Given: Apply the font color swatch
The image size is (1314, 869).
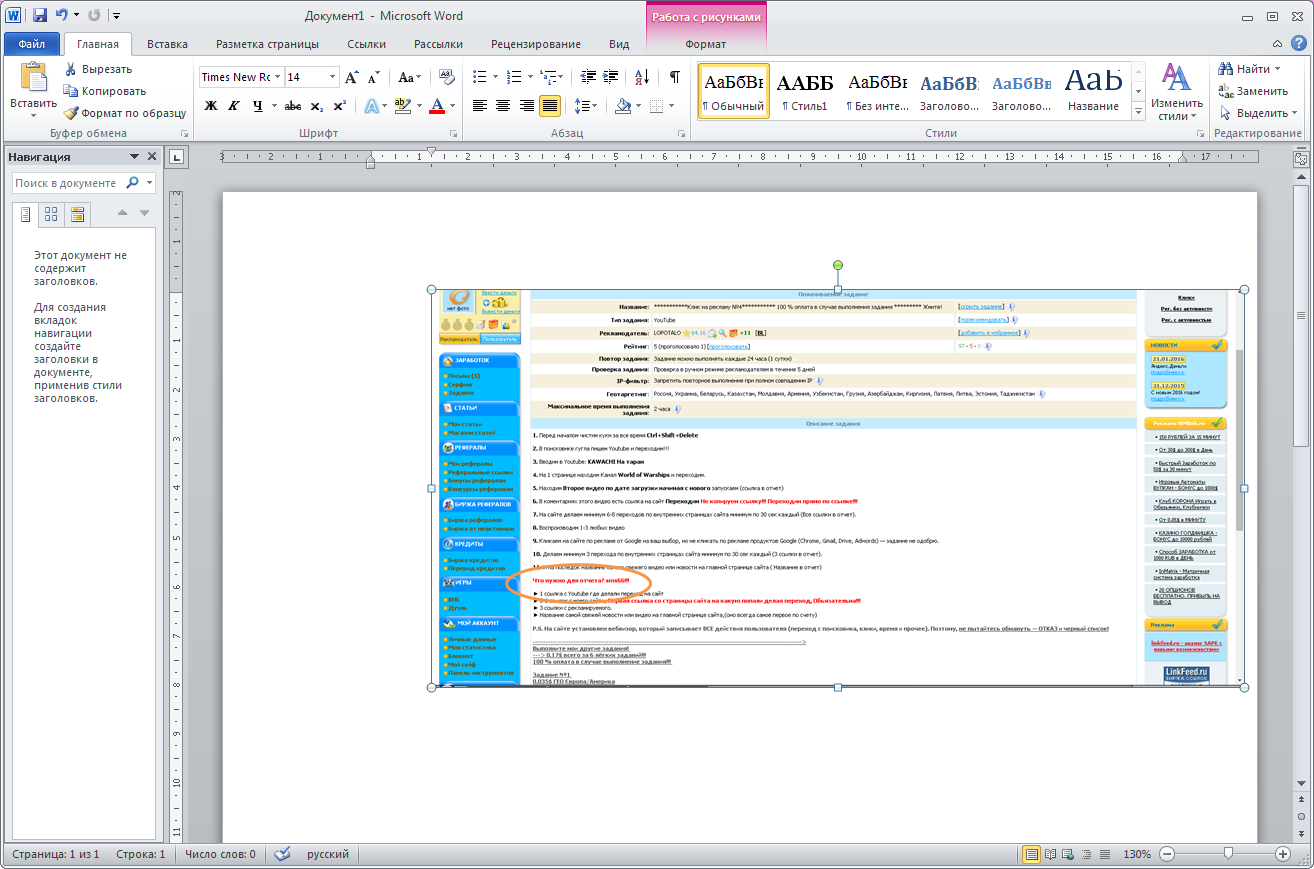Looking at the screenshot, I should pyautogui.click(x=436, y=106).
